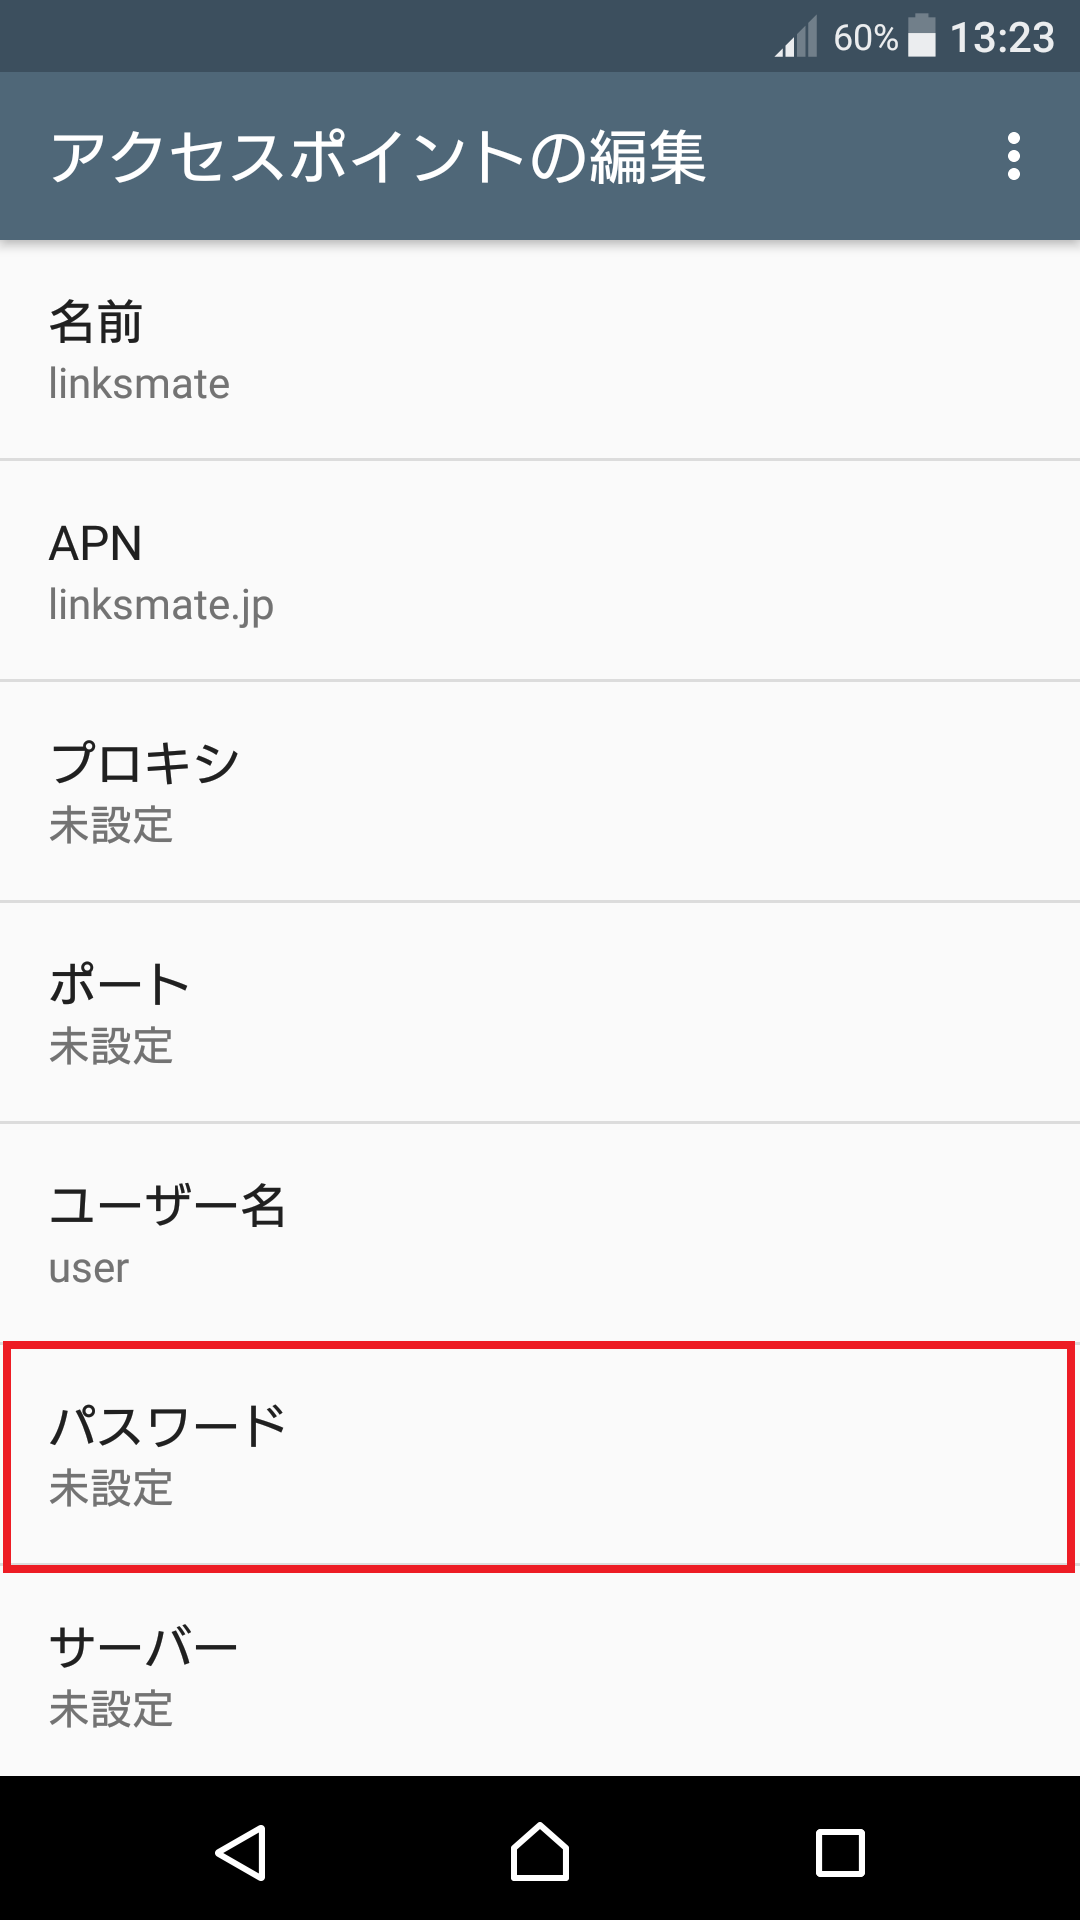Select the プロキシ (proxy) setting
Screen dimensions: 1080x1920
[x=540, y=790]
